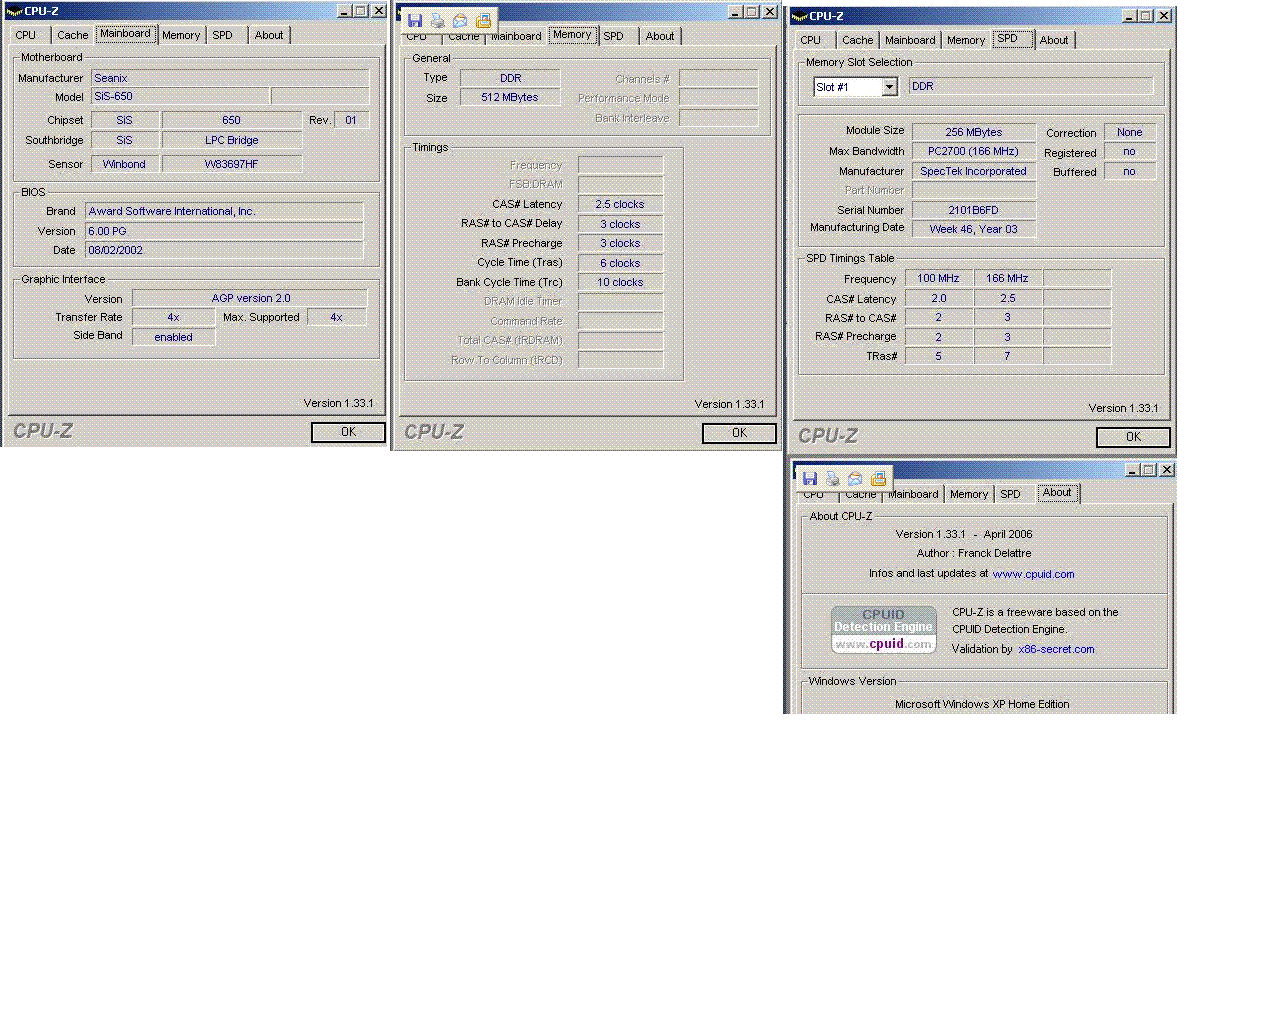1280x1024 pixels.
Task: Open My Pictures folder icon over the Memory window
Action: pos(483,21)
